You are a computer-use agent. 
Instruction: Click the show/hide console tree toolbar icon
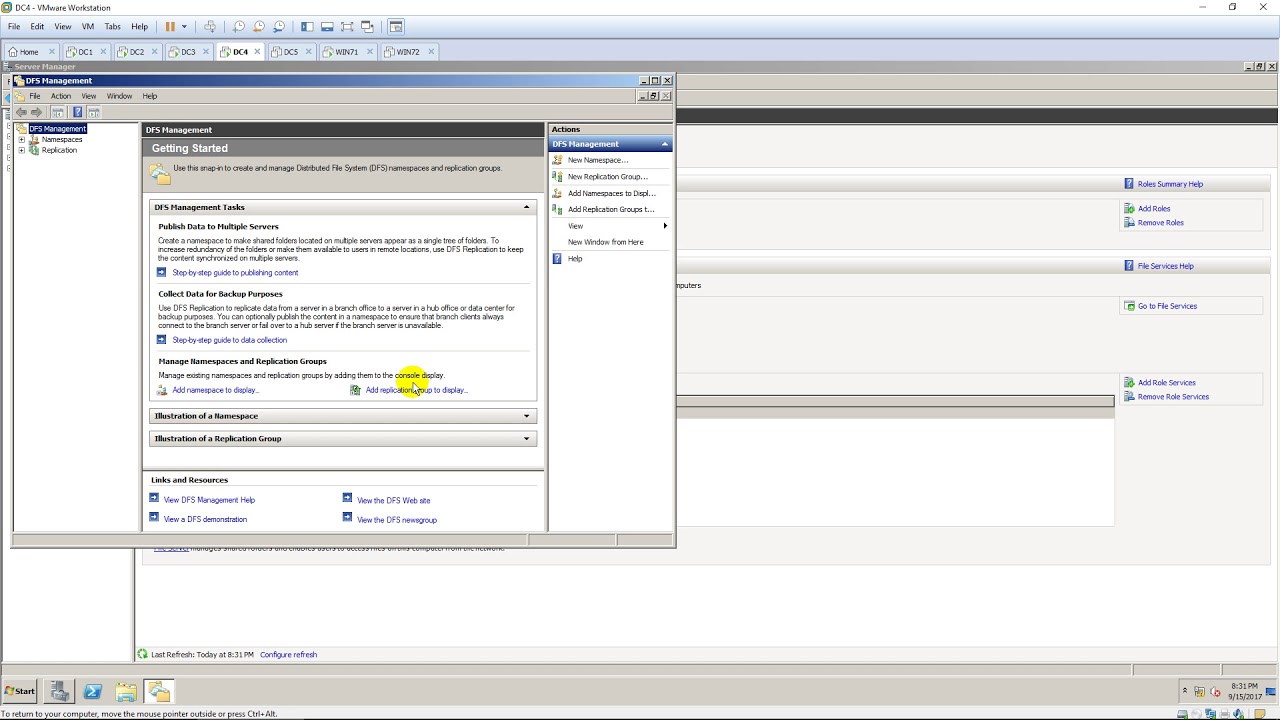(58, 112)
